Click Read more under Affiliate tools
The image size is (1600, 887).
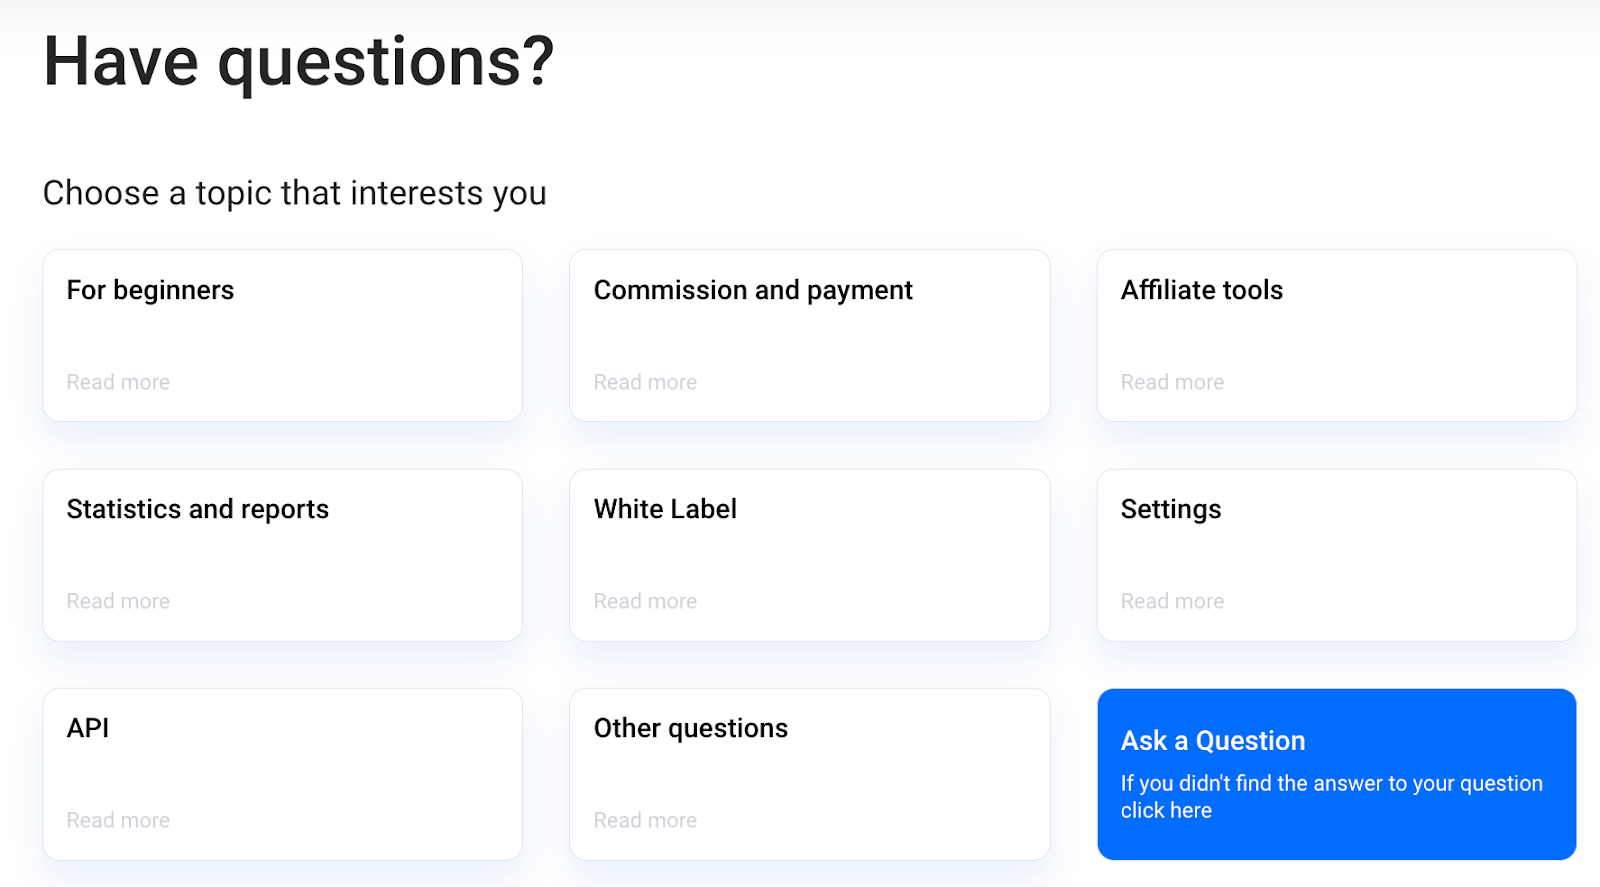(1172, 382)
